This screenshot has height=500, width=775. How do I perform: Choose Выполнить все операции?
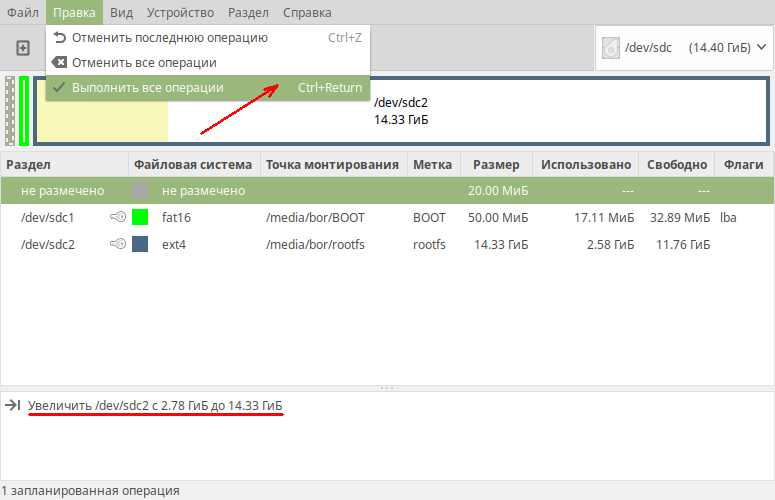pos(208,87)
